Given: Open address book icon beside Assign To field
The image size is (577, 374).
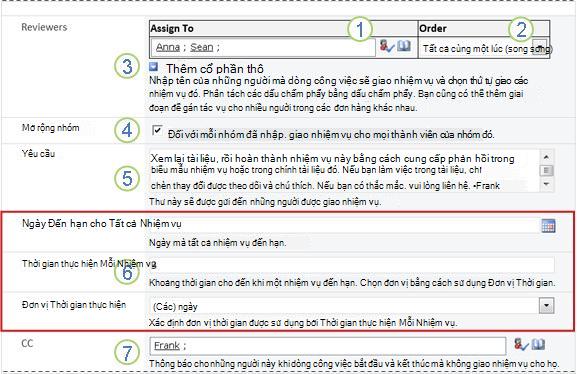Looking at the screenshot, I should click(404, 46).
